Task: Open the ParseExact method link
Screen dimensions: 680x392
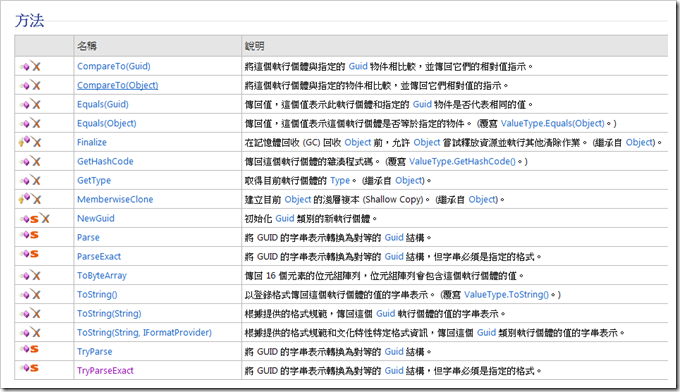Action: pos(99,257)
